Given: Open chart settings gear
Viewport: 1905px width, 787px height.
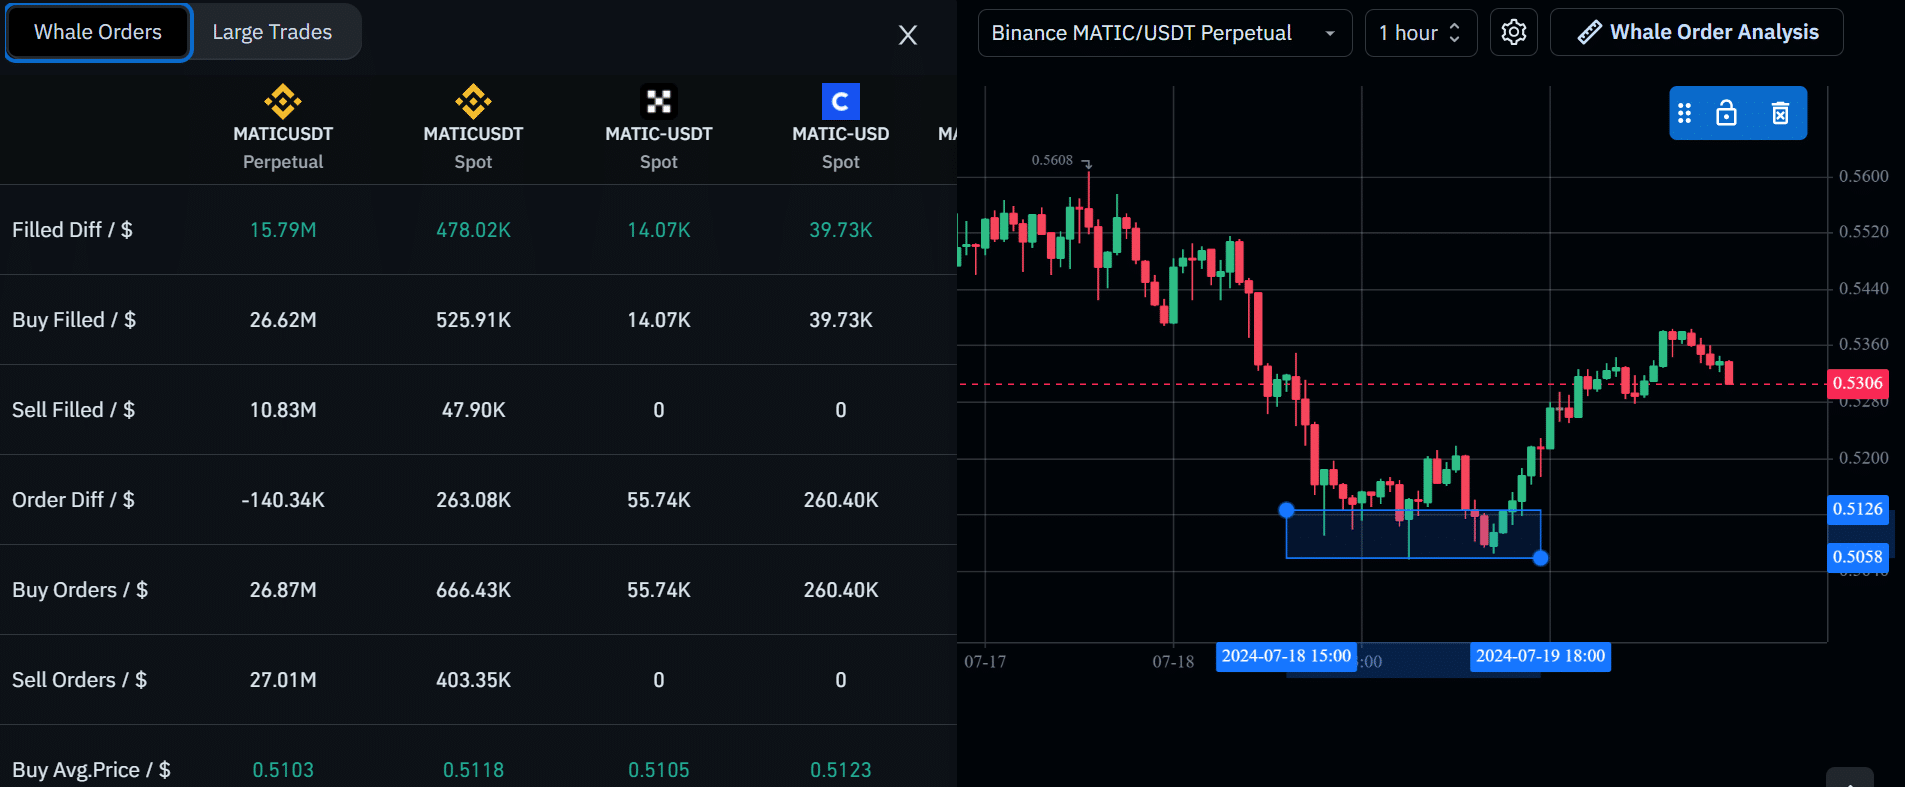Looking at the screenshot, I should point(1514,33).
